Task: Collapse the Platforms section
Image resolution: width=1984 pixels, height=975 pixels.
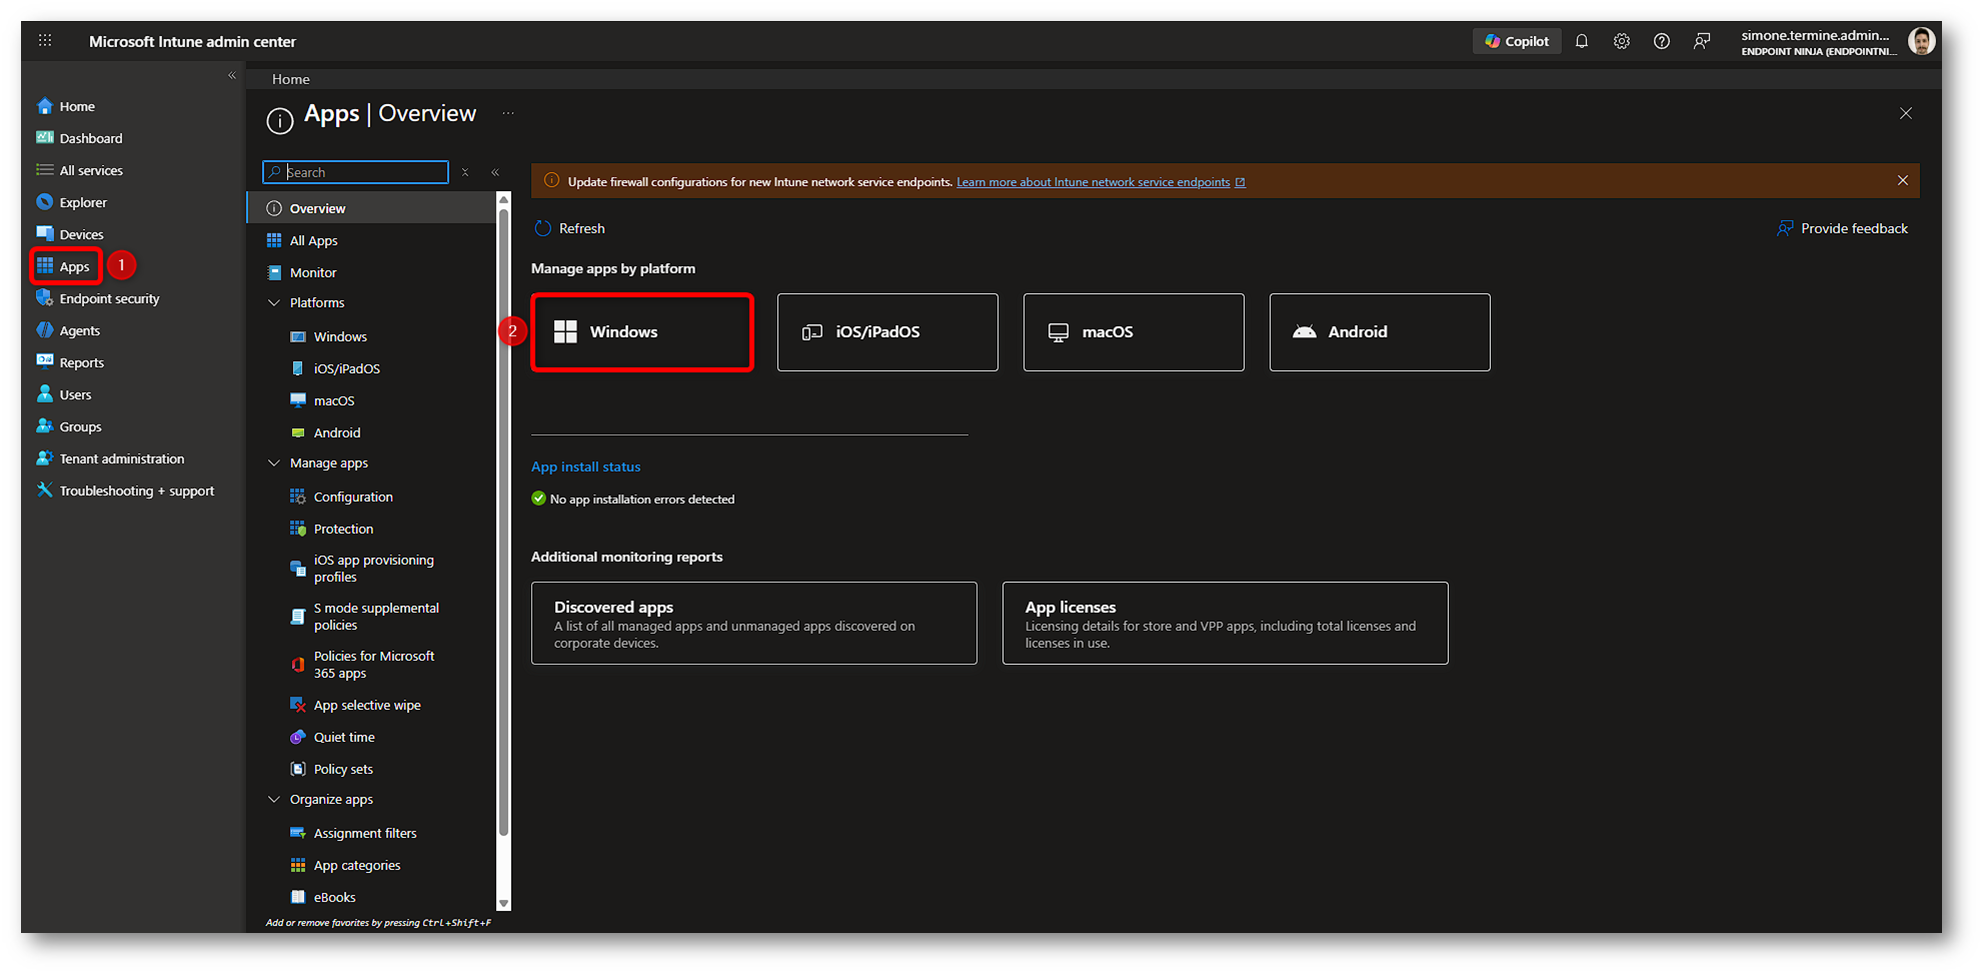Action: pyautogui.click(x=274, y=302)
